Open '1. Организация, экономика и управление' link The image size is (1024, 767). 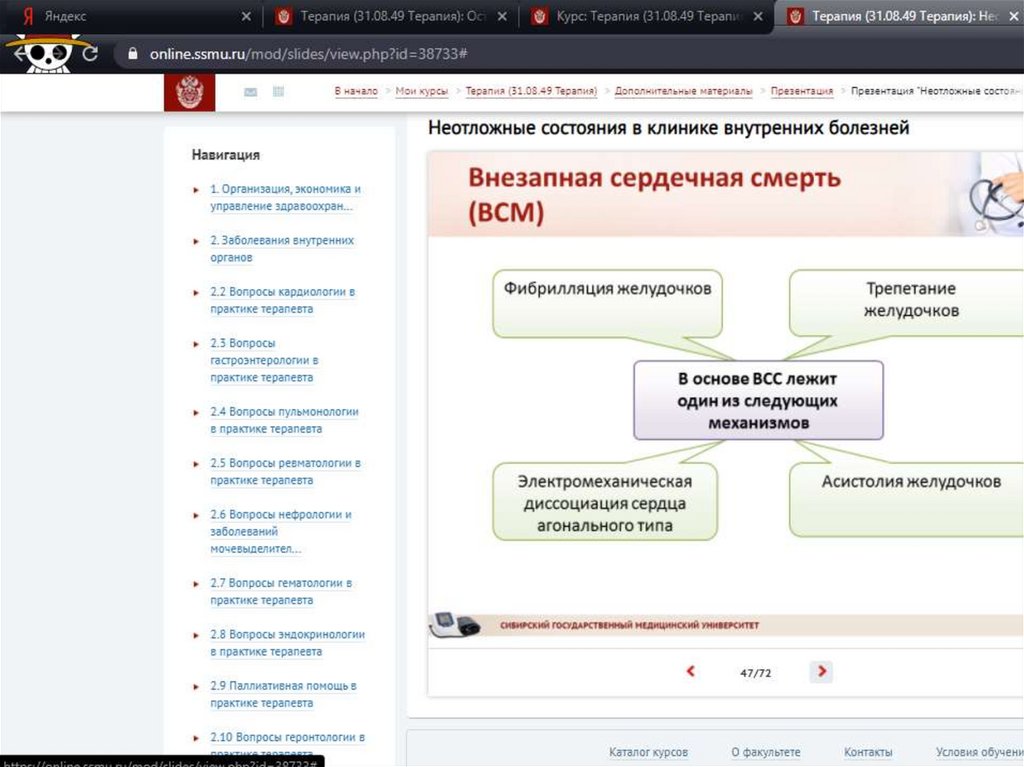(285, 197)
